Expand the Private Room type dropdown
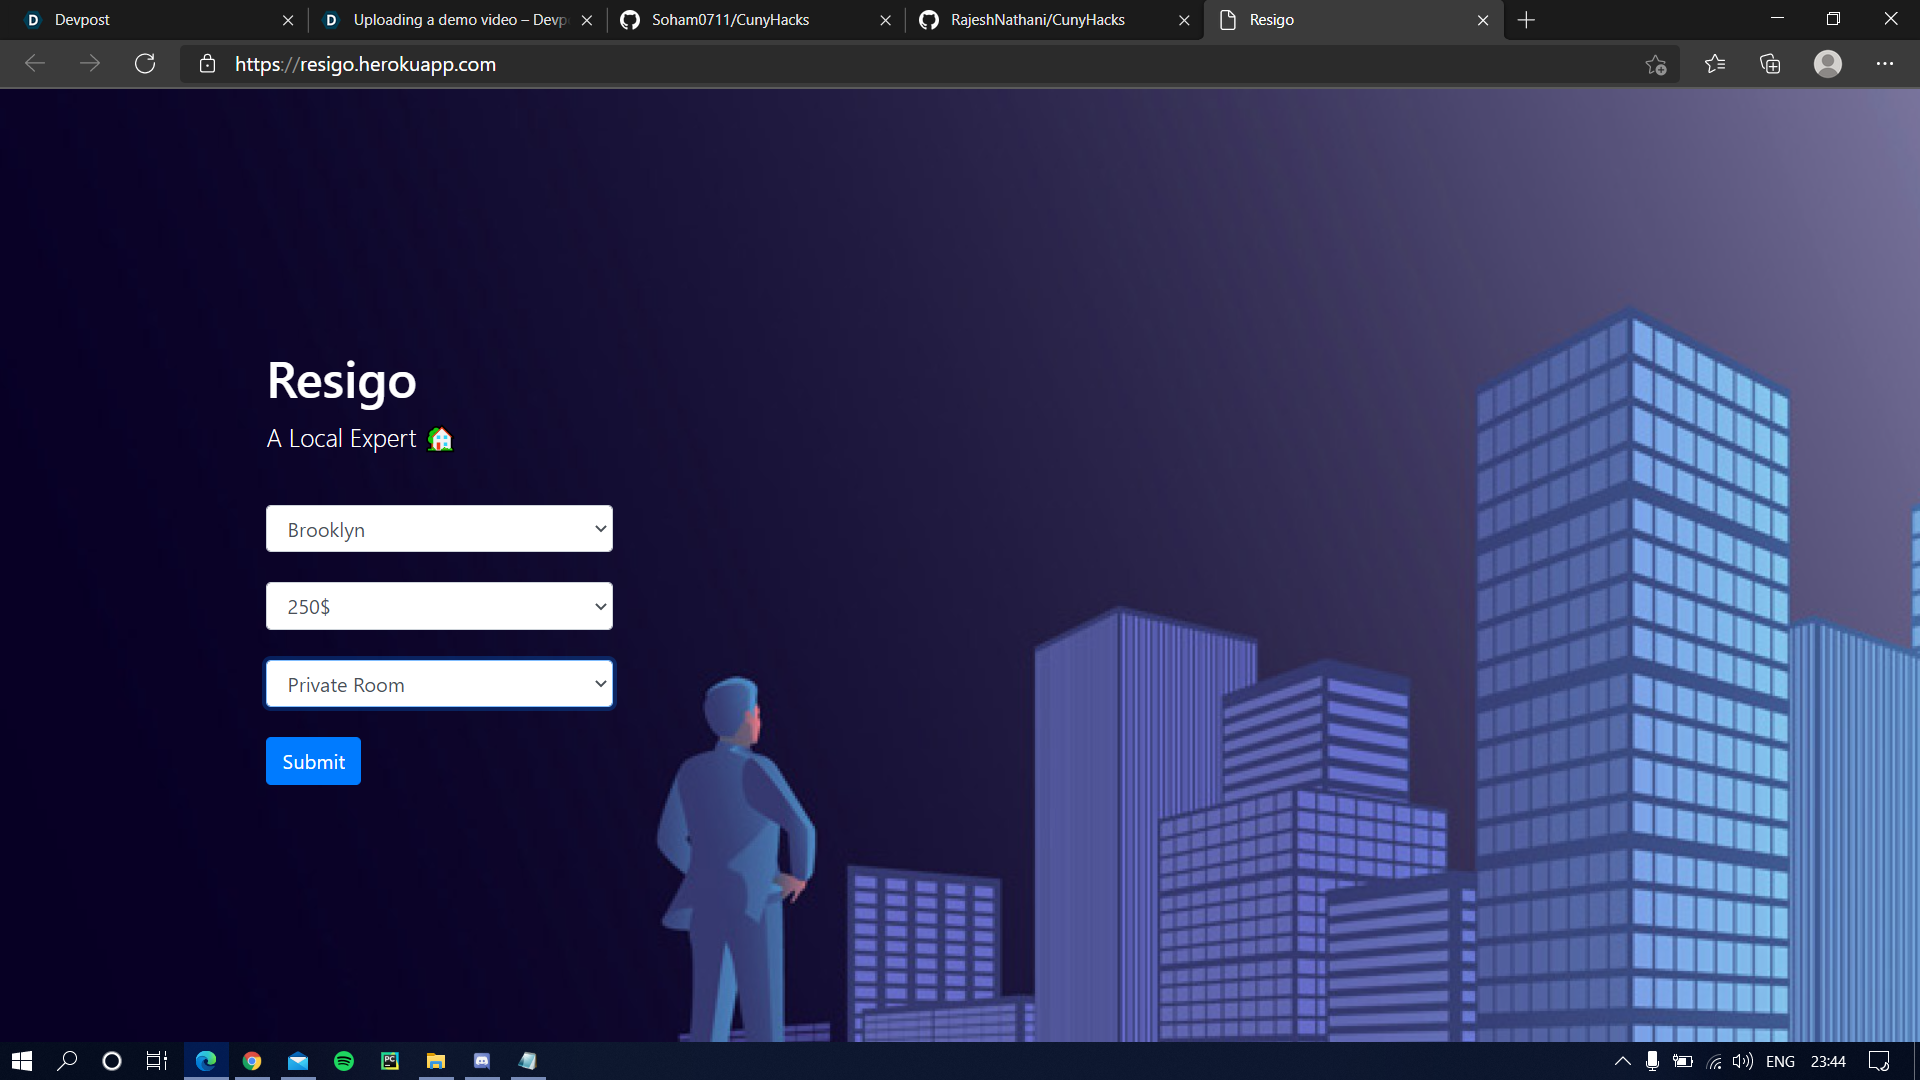This screenshot has width=1920, height=1080. (x=439, y=684)
